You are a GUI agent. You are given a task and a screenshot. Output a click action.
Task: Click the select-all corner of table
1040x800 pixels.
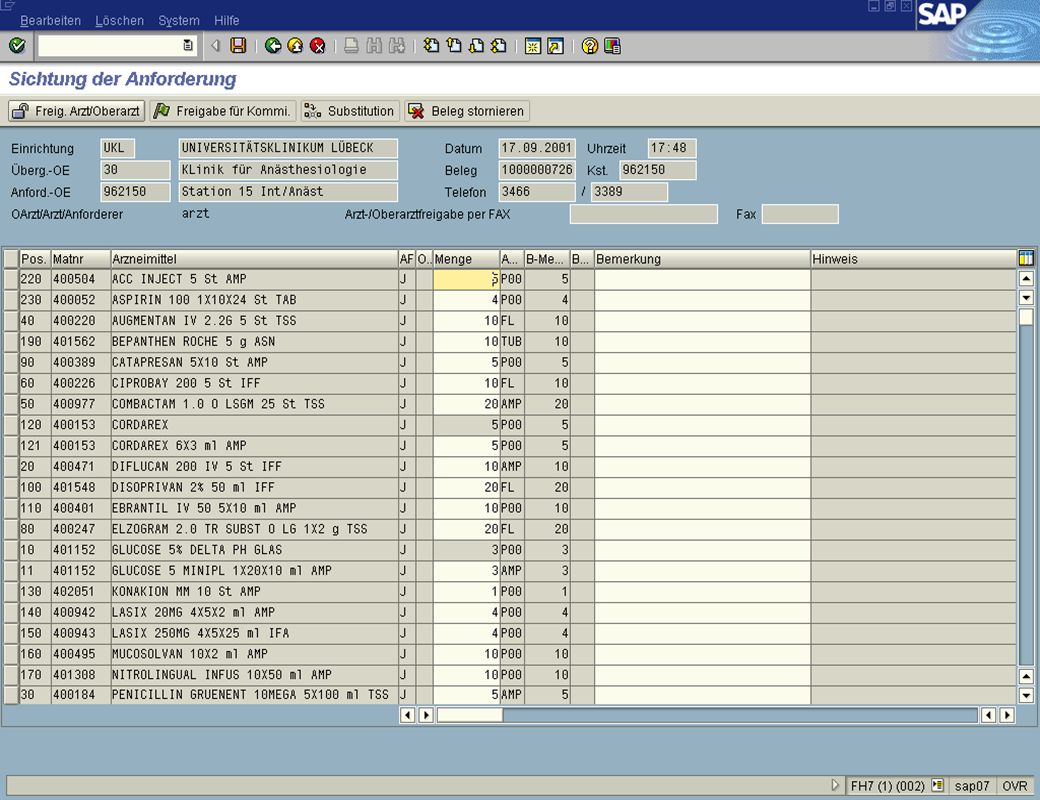11,259
